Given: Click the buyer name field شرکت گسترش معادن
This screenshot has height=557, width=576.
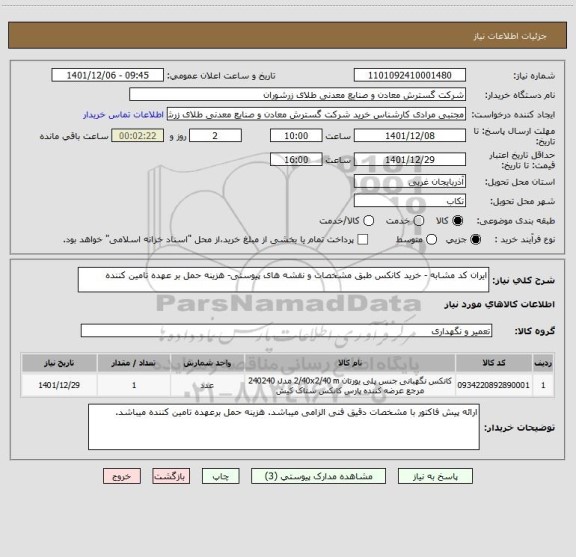Looking at the screenshot, I should coord(298,95).
